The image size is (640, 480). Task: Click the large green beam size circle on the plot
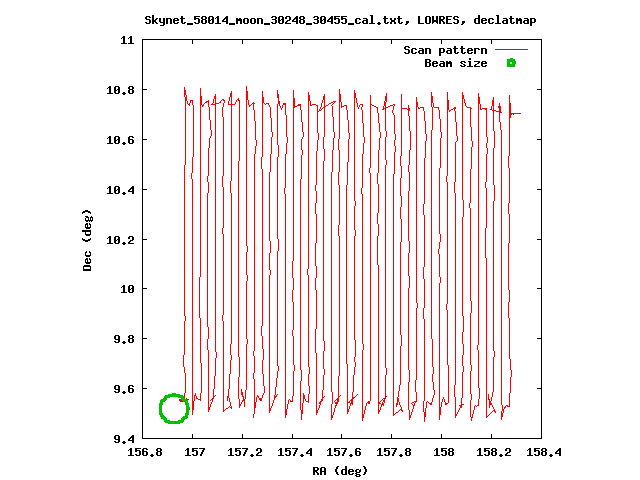(x=174, y=408)
